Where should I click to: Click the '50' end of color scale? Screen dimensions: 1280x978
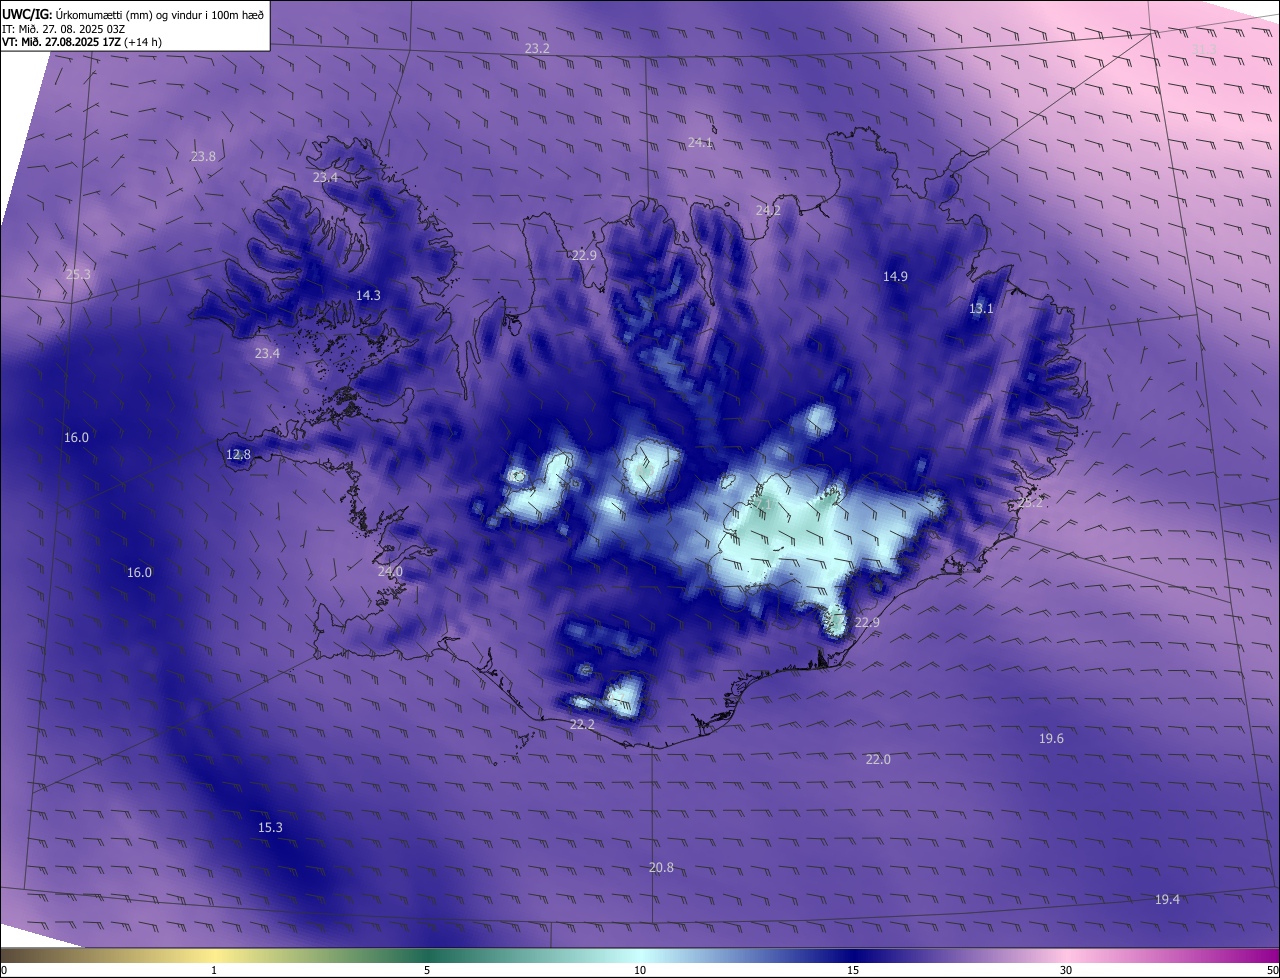point(1272,970)
